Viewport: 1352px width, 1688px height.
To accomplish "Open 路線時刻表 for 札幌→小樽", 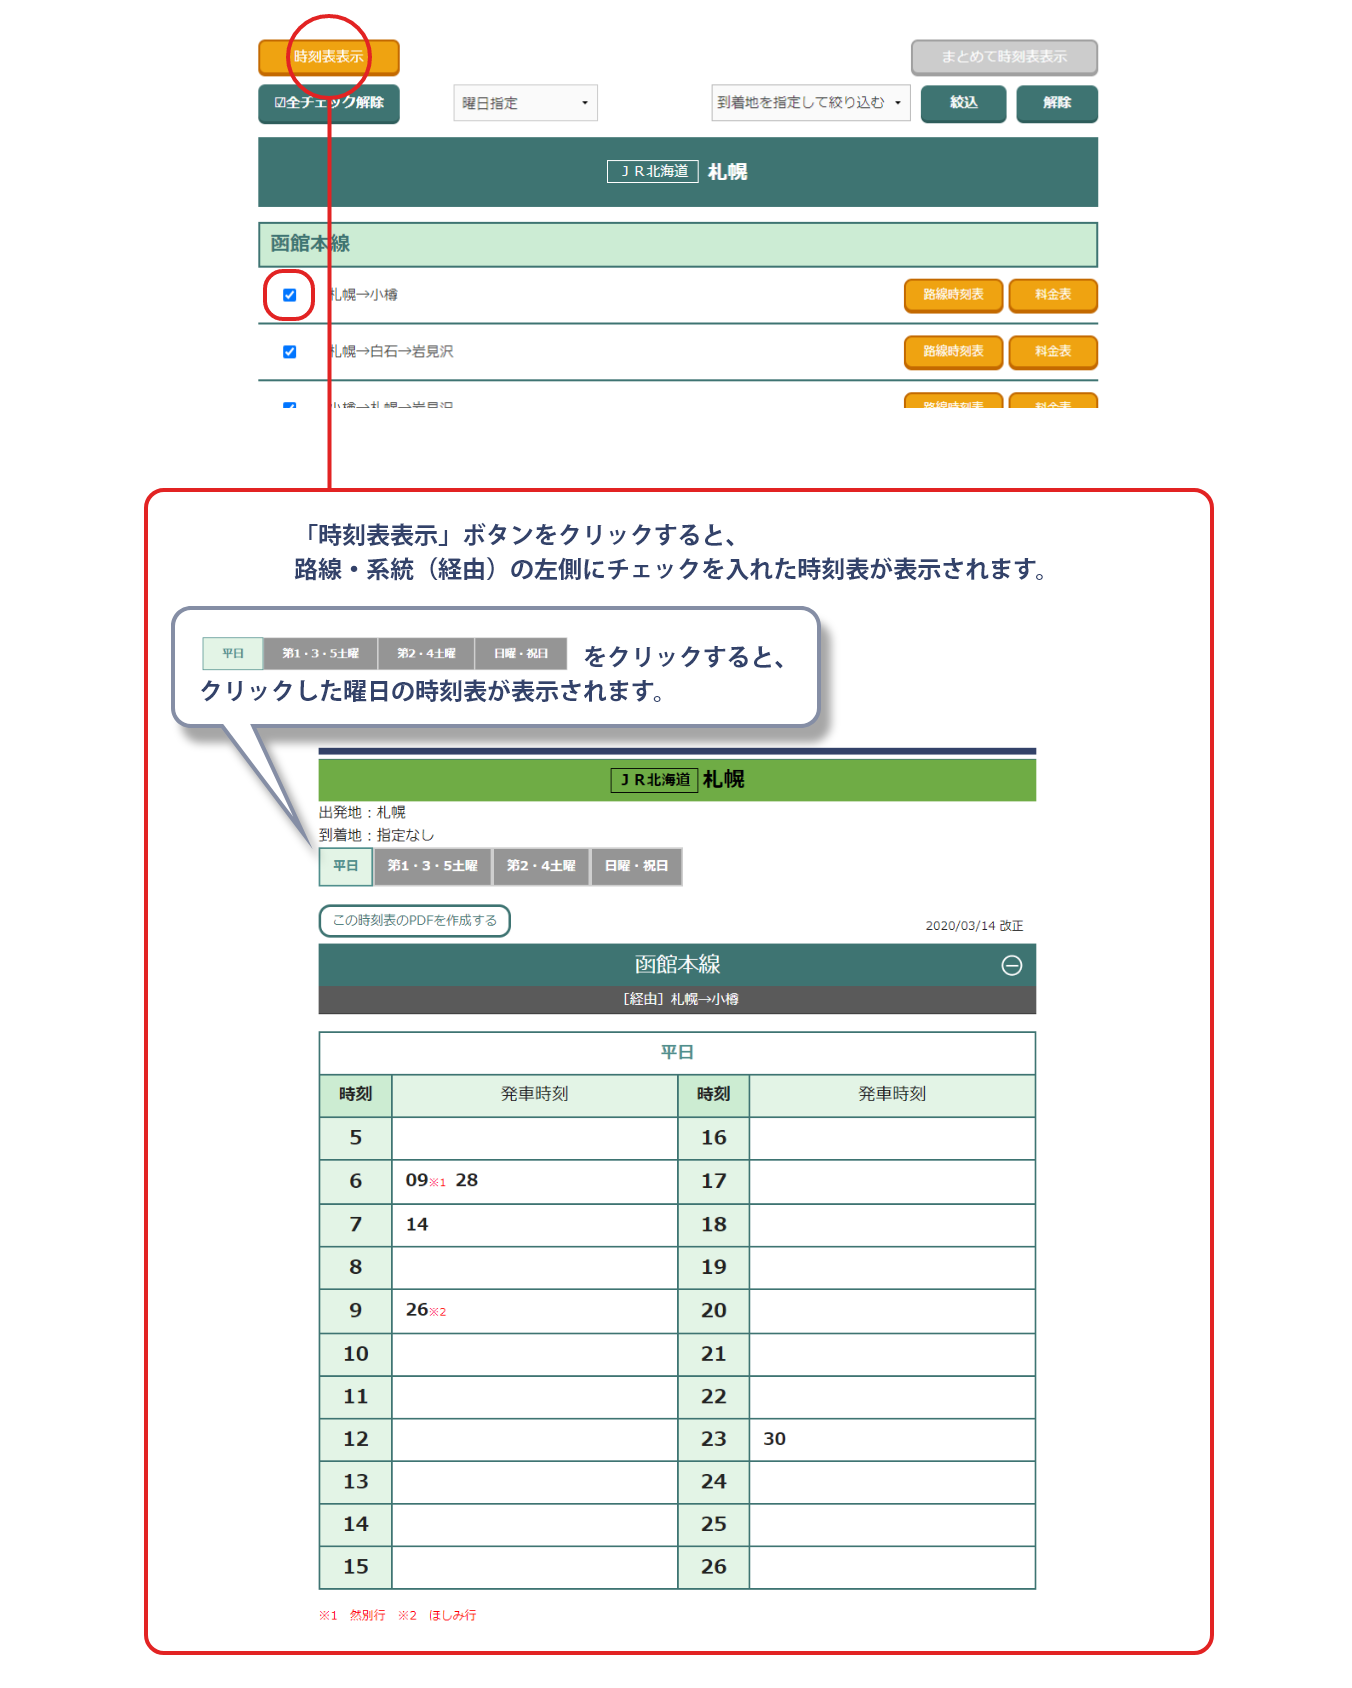I will click(953, 295).
